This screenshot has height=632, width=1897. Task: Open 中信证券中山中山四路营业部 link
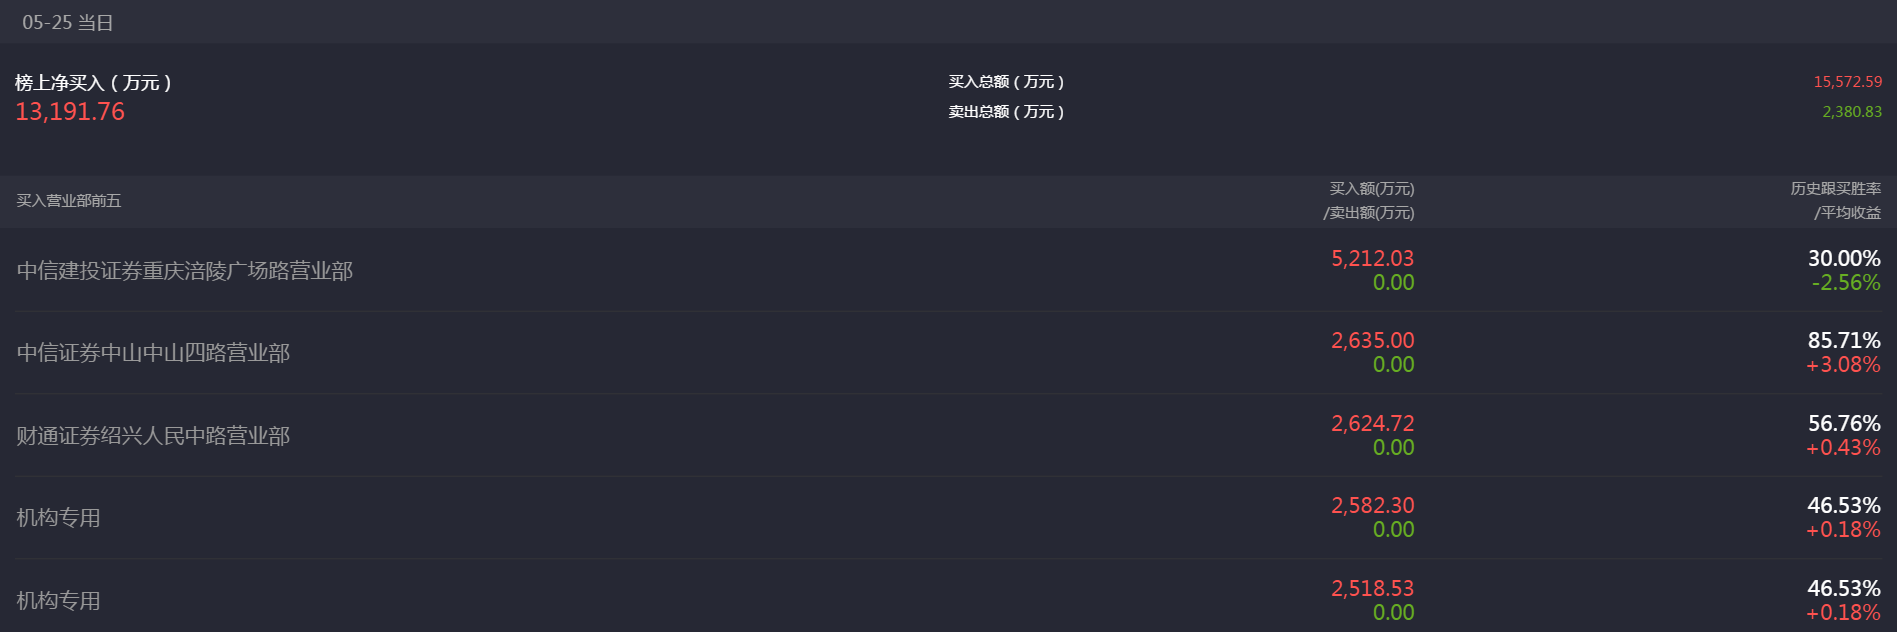[x=153, y=353]
